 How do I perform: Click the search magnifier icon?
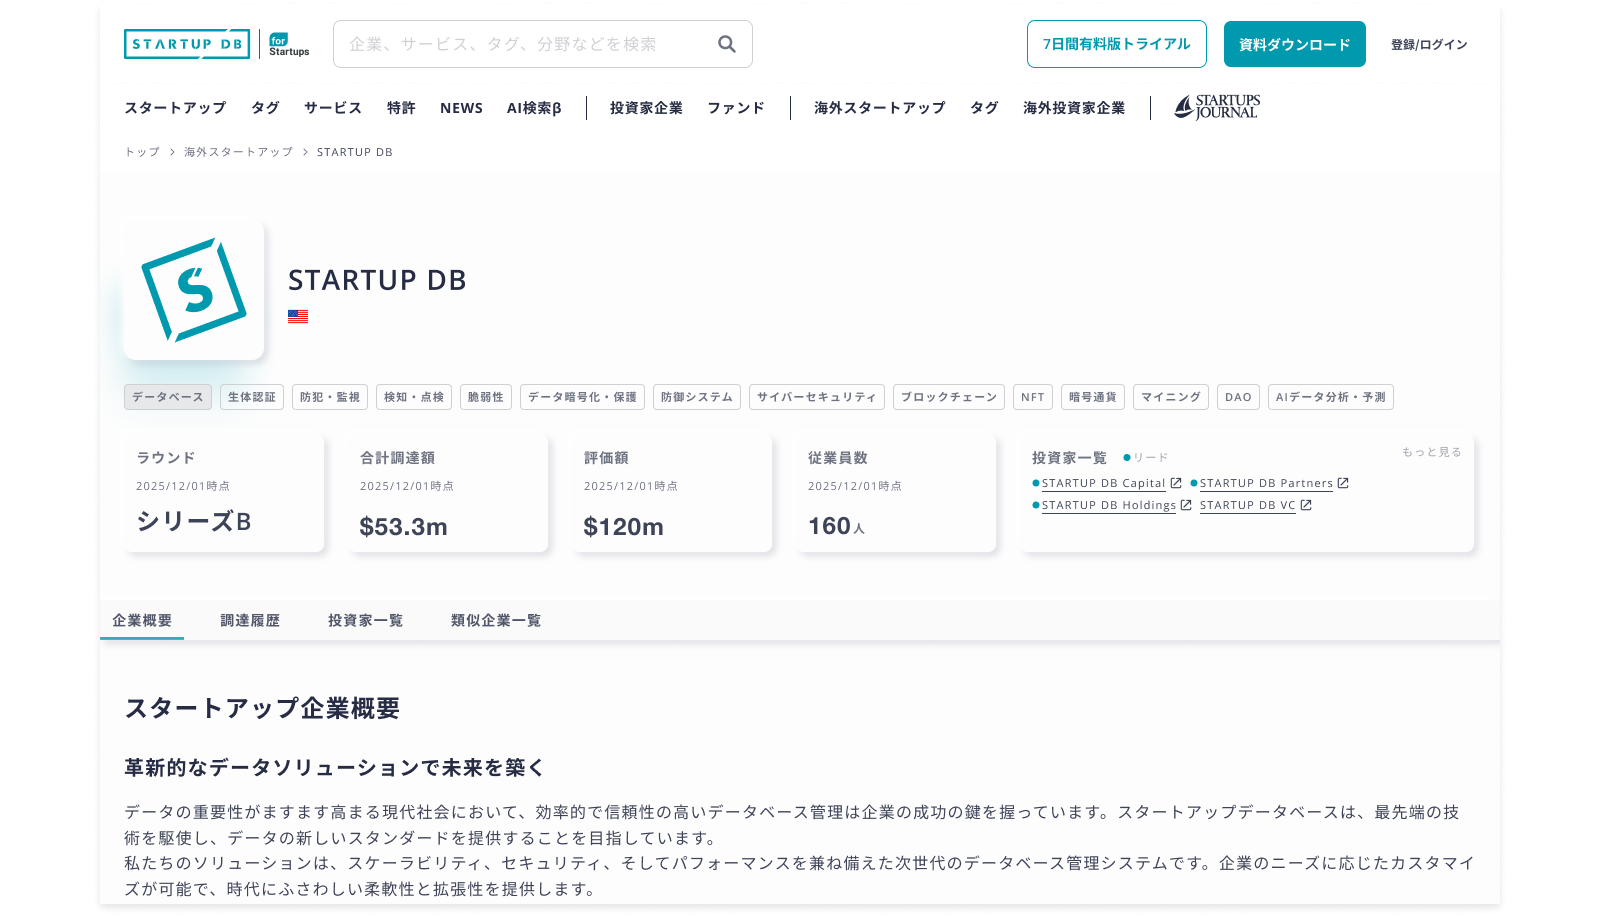pyautogui.click(x=727, y=44)
